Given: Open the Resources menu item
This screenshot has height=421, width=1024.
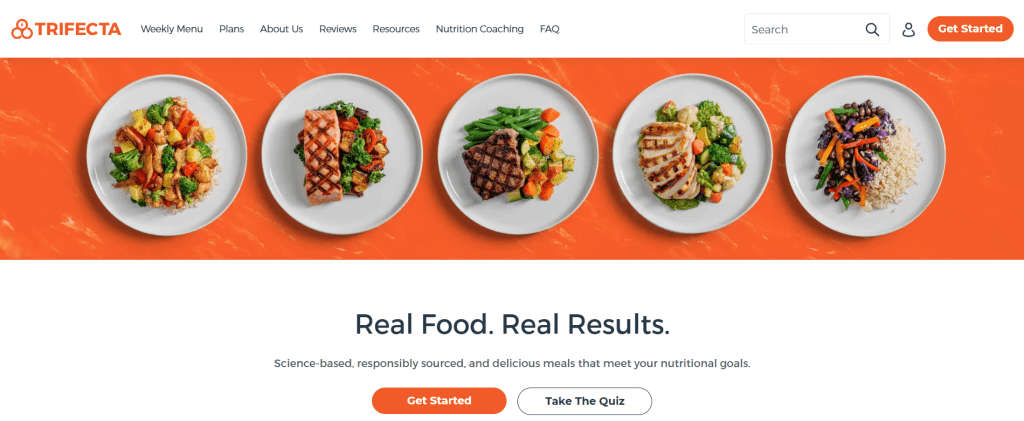Looking at the screenshot, I should [396, 29].
